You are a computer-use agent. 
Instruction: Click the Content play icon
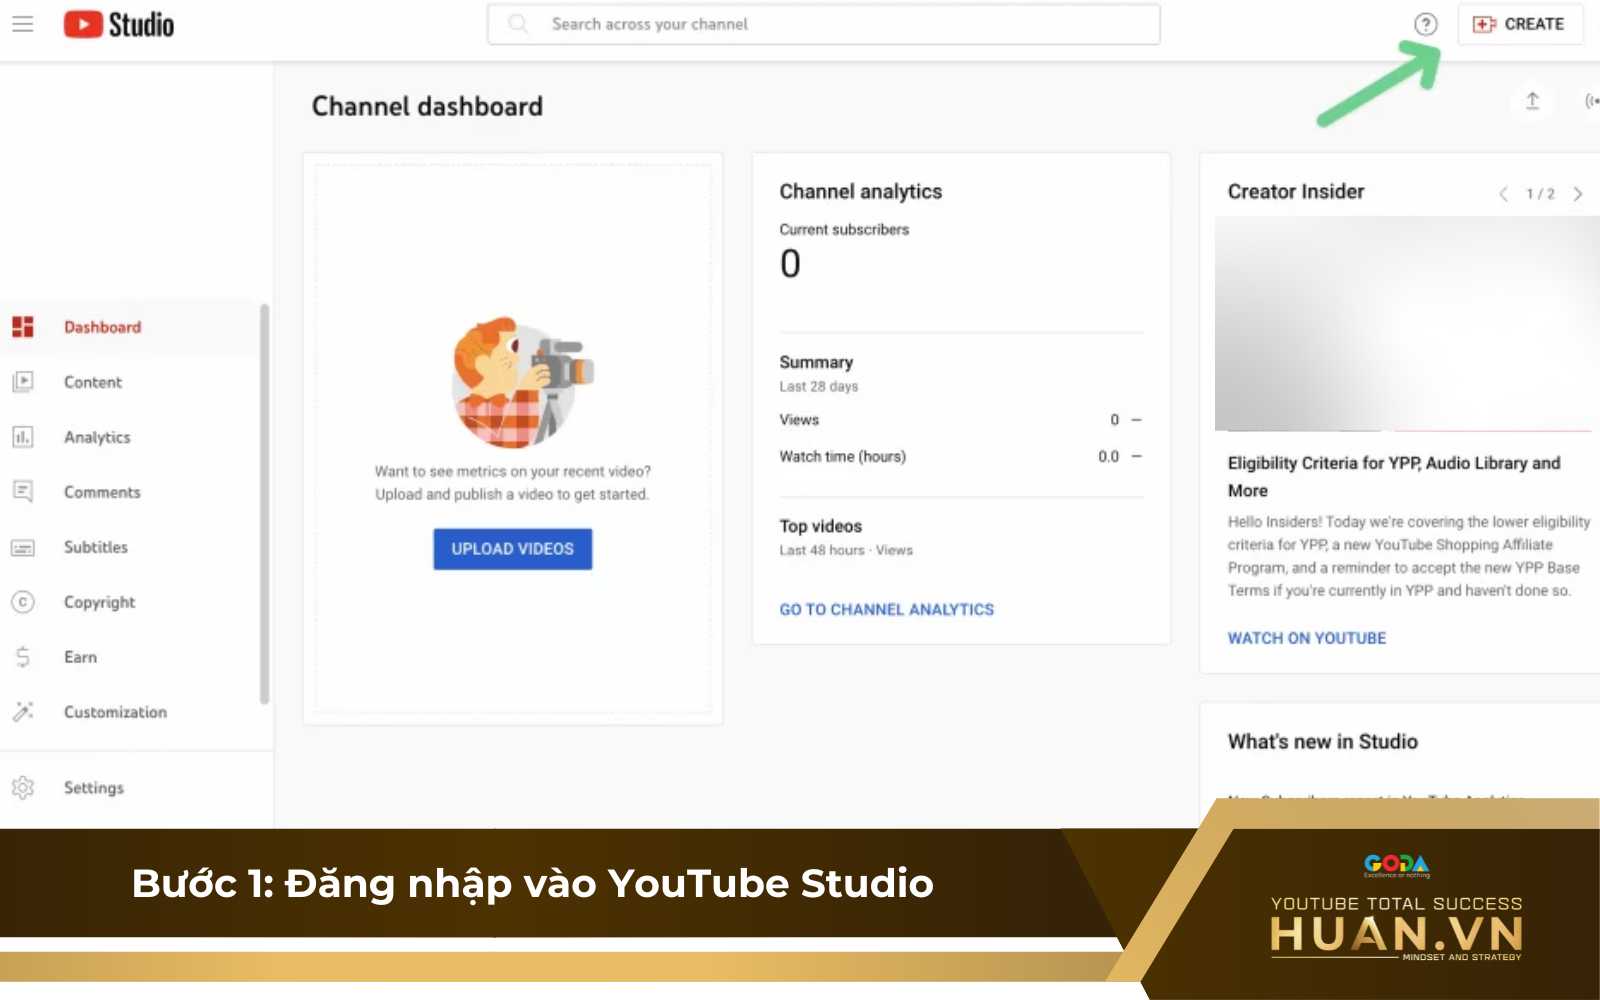(x=23, y=382)
